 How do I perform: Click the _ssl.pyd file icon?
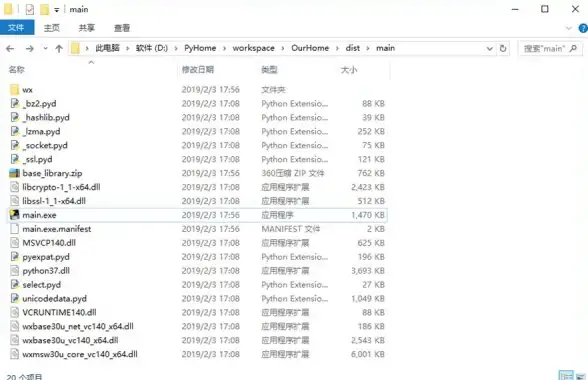[14, 159]
